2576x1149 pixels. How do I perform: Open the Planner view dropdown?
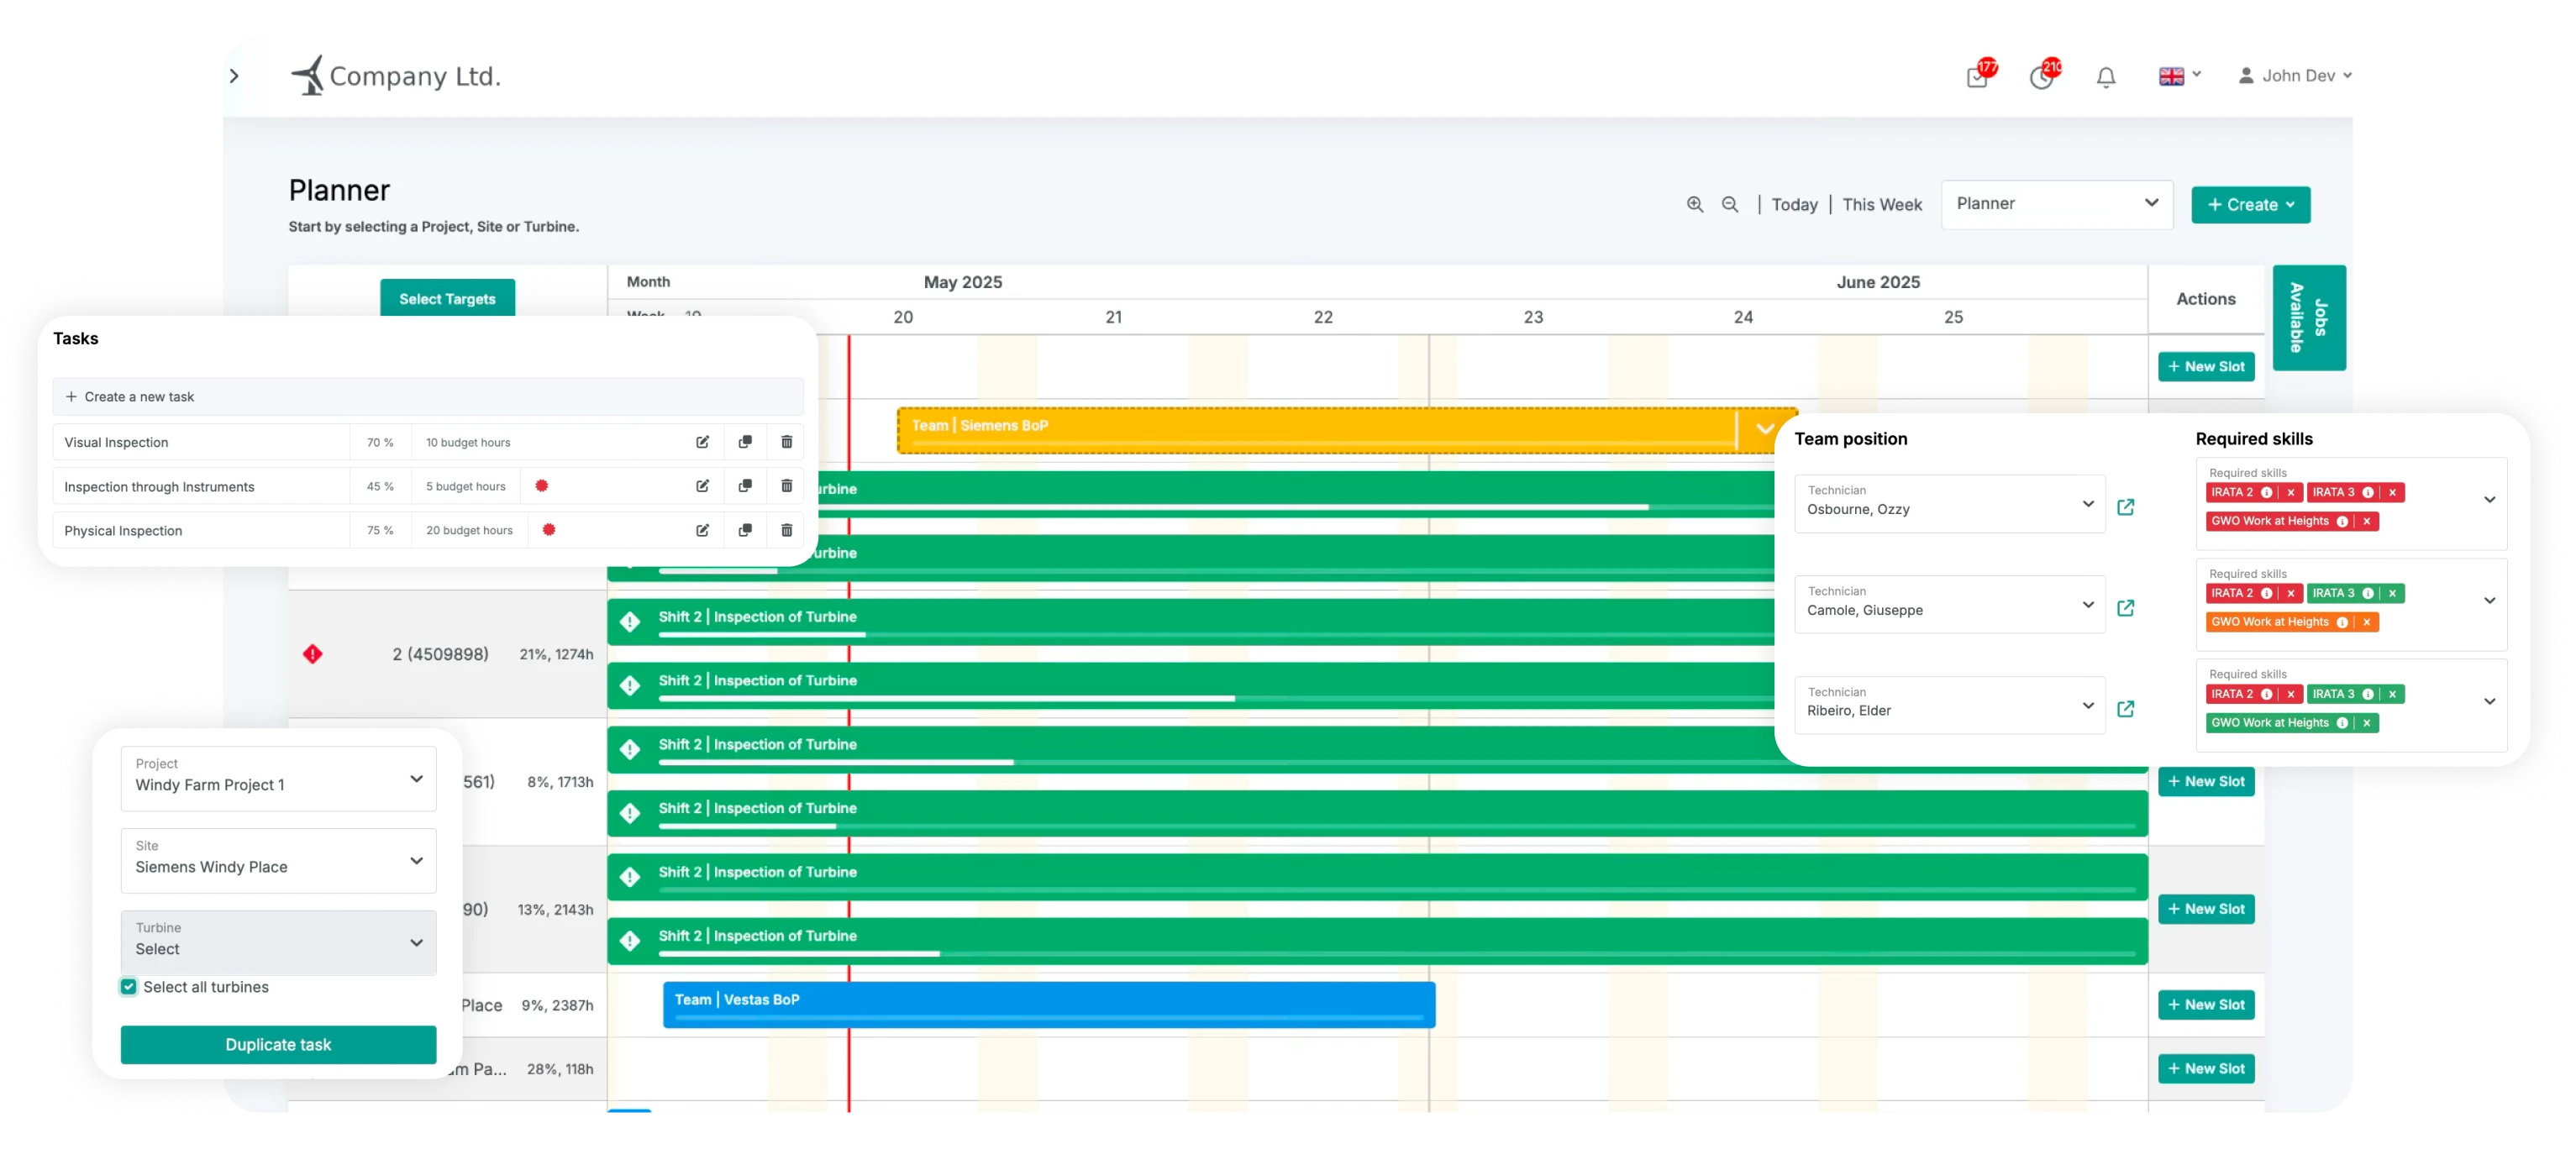pos(2056,204)
